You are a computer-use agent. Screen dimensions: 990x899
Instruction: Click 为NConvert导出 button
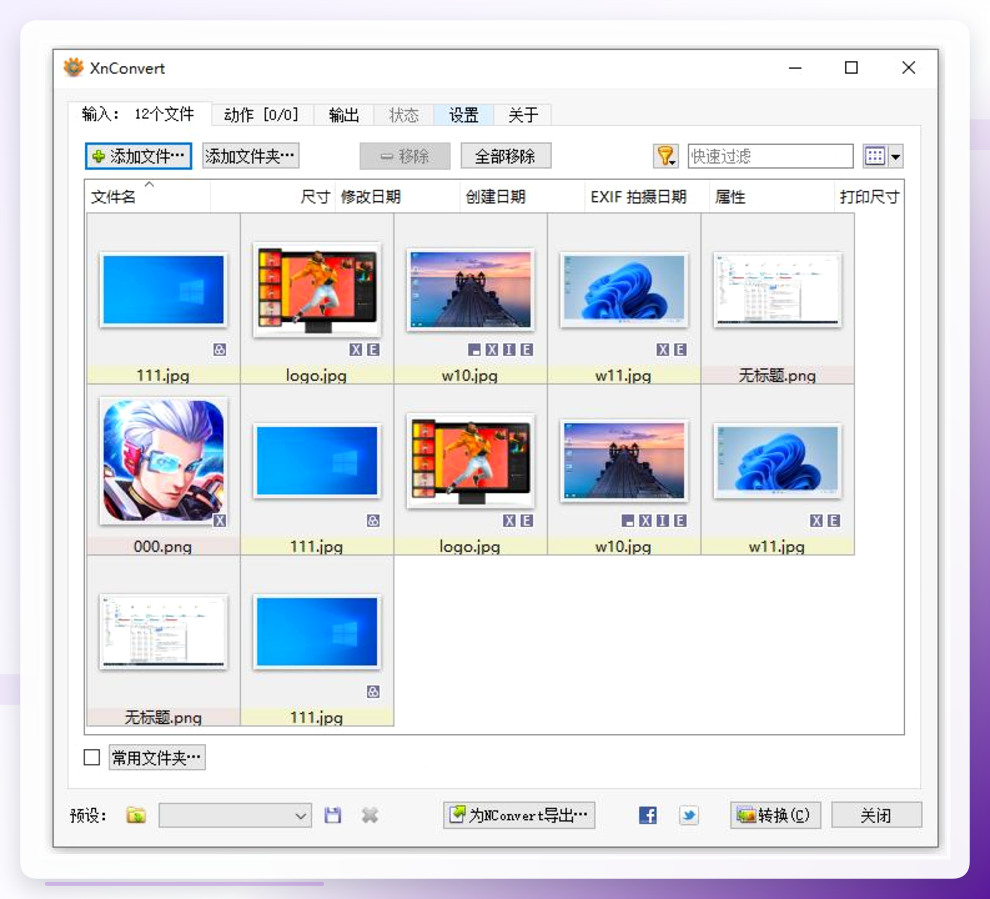[x=519, y=815]
